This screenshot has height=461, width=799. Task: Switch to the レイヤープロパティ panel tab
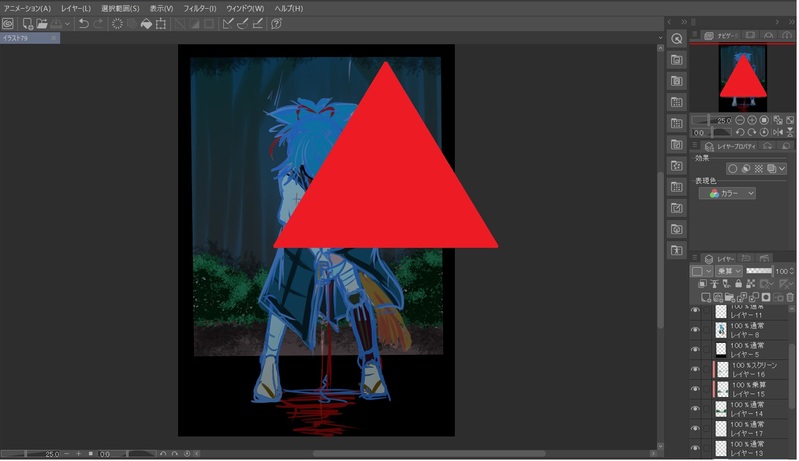pos(730,146)
